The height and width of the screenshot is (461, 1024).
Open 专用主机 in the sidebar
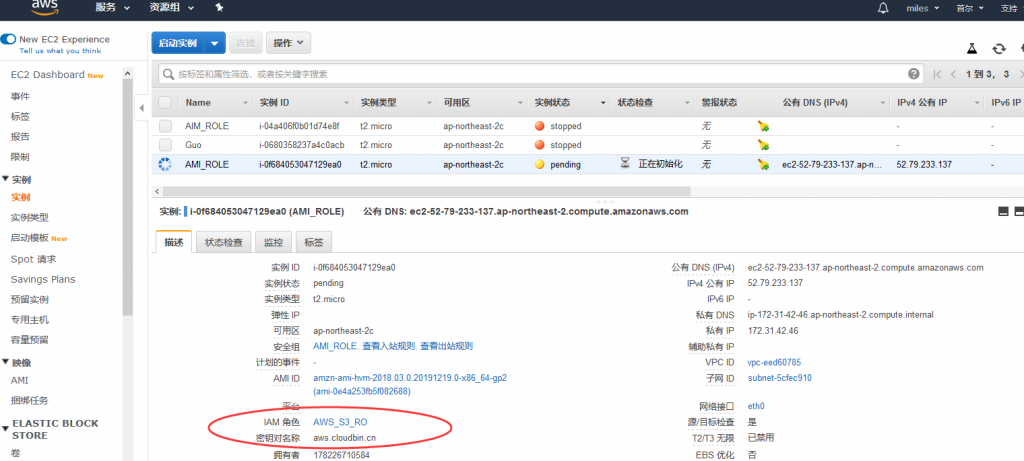tap(29, 320)
